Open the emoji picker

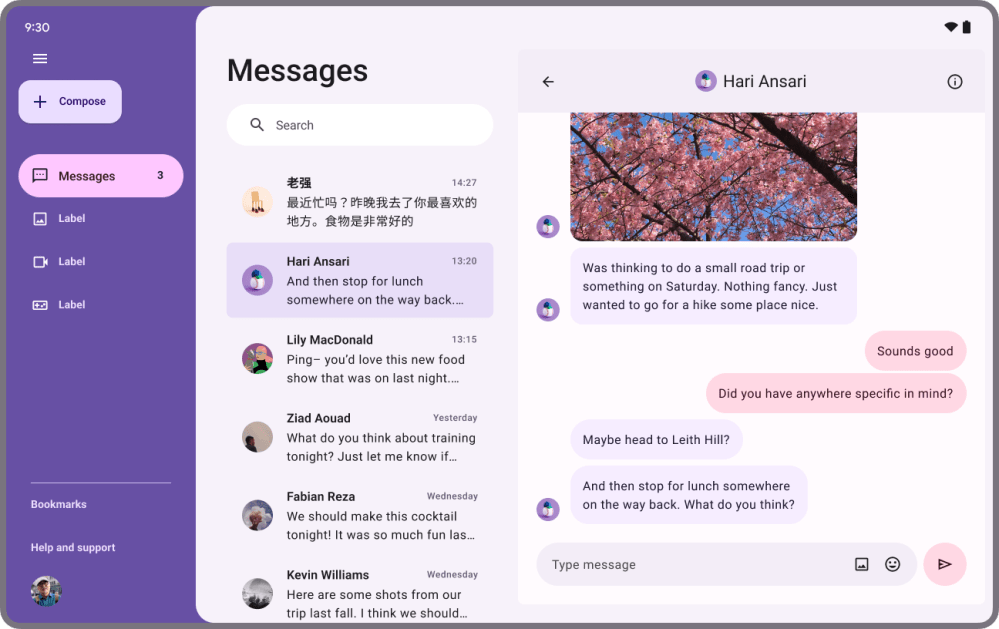(x=892, y=564)
